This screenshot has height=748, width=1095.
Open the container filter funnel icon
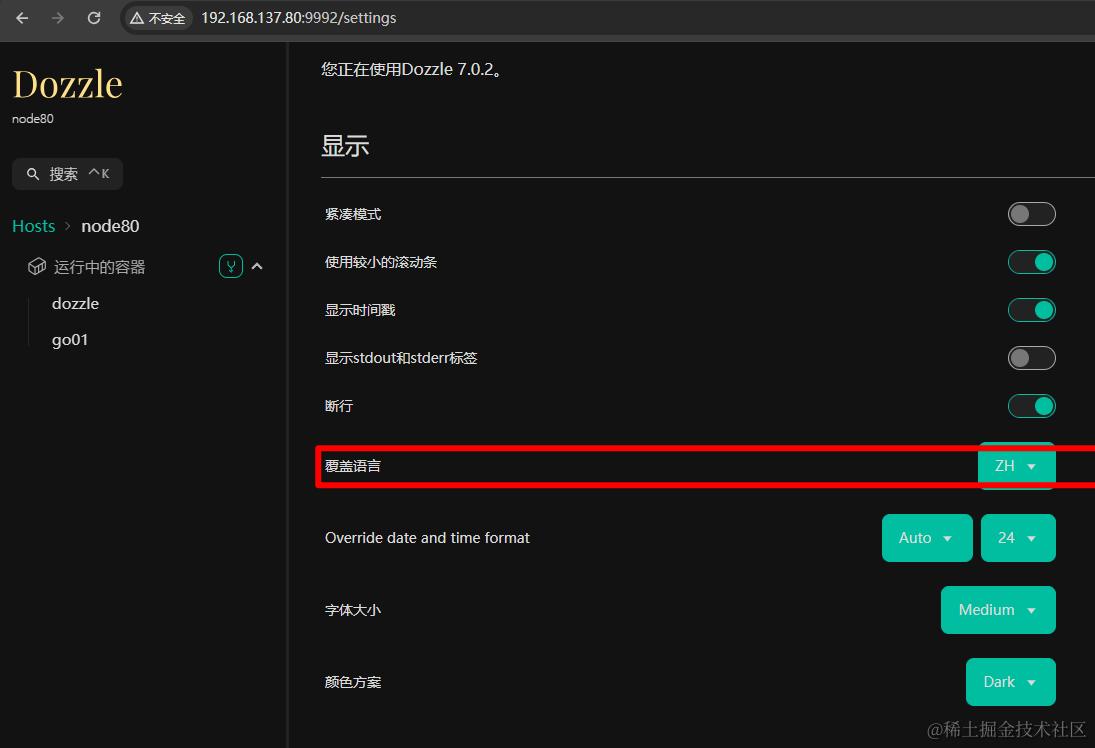231,266
